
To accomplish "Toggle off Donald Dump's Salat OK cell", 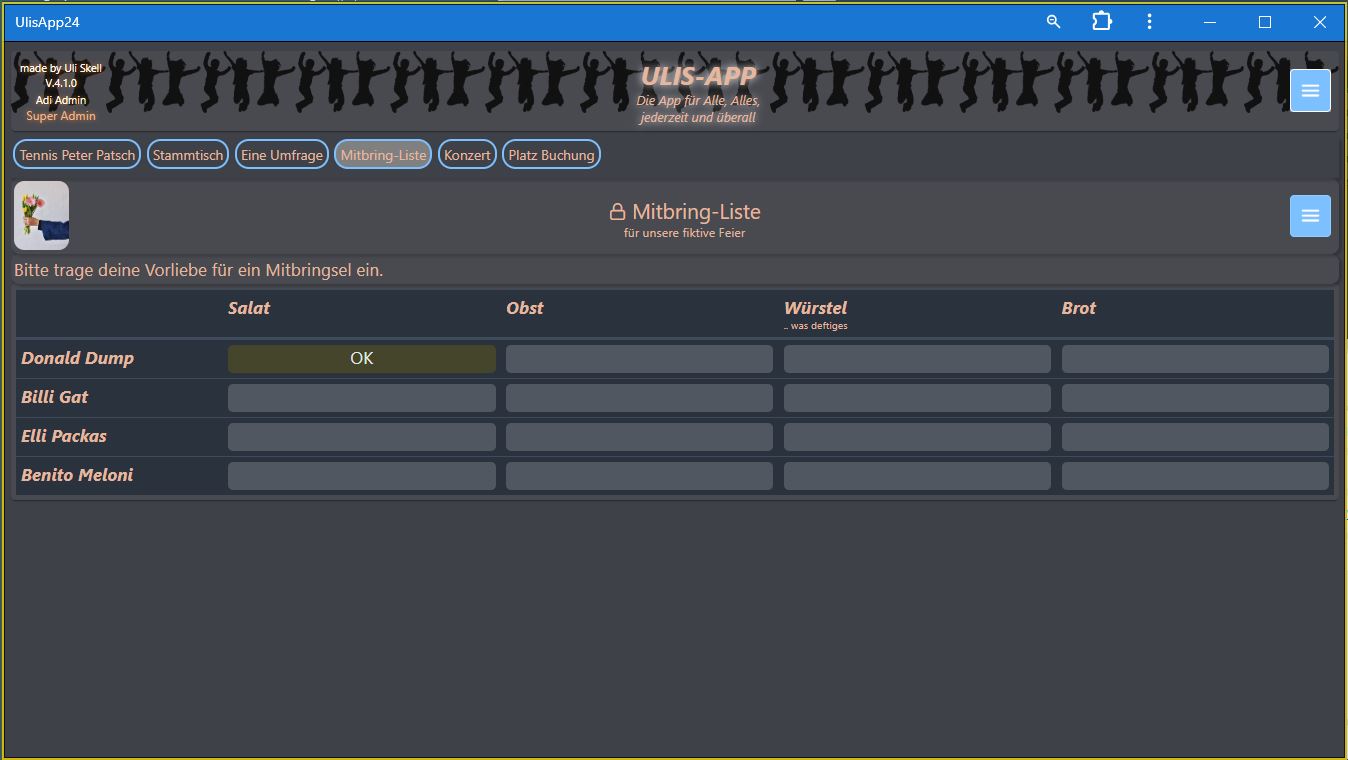I will click(x=361, y=359).
